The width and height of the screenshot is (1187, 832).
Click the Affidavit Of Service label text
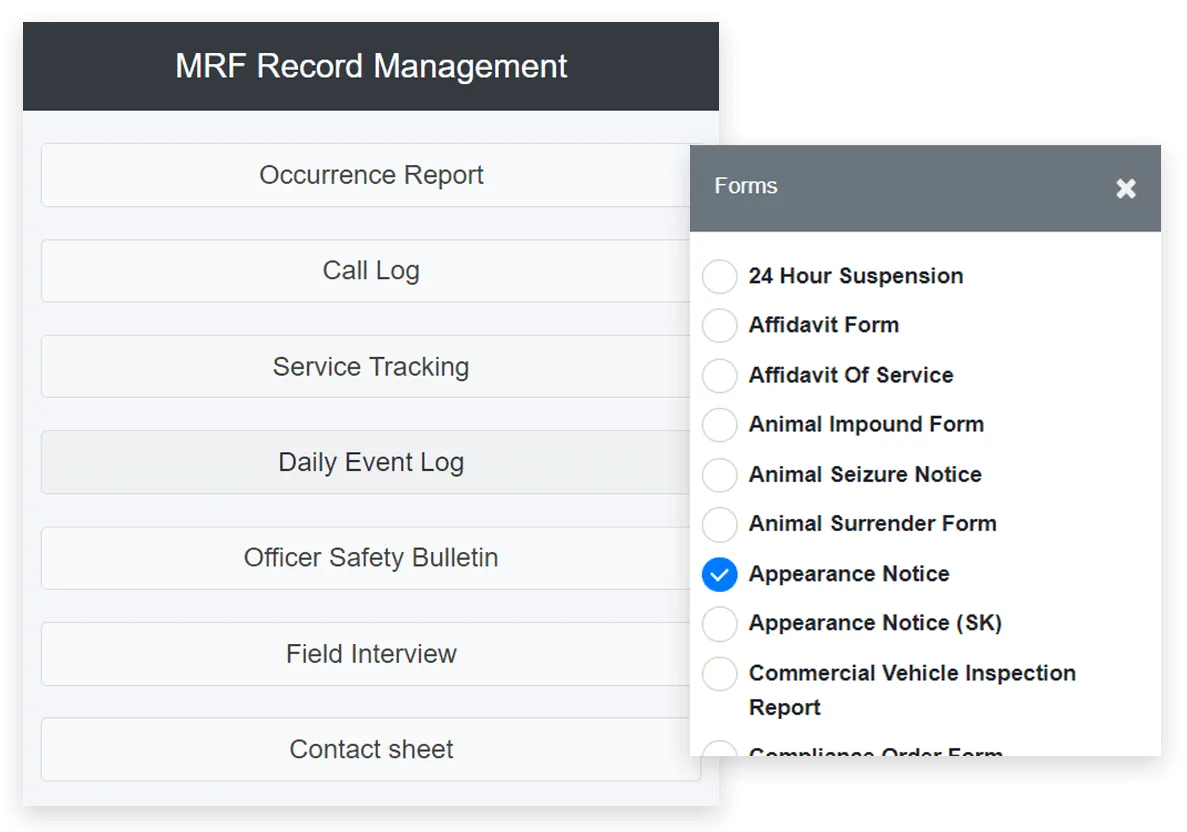(851, 375)
